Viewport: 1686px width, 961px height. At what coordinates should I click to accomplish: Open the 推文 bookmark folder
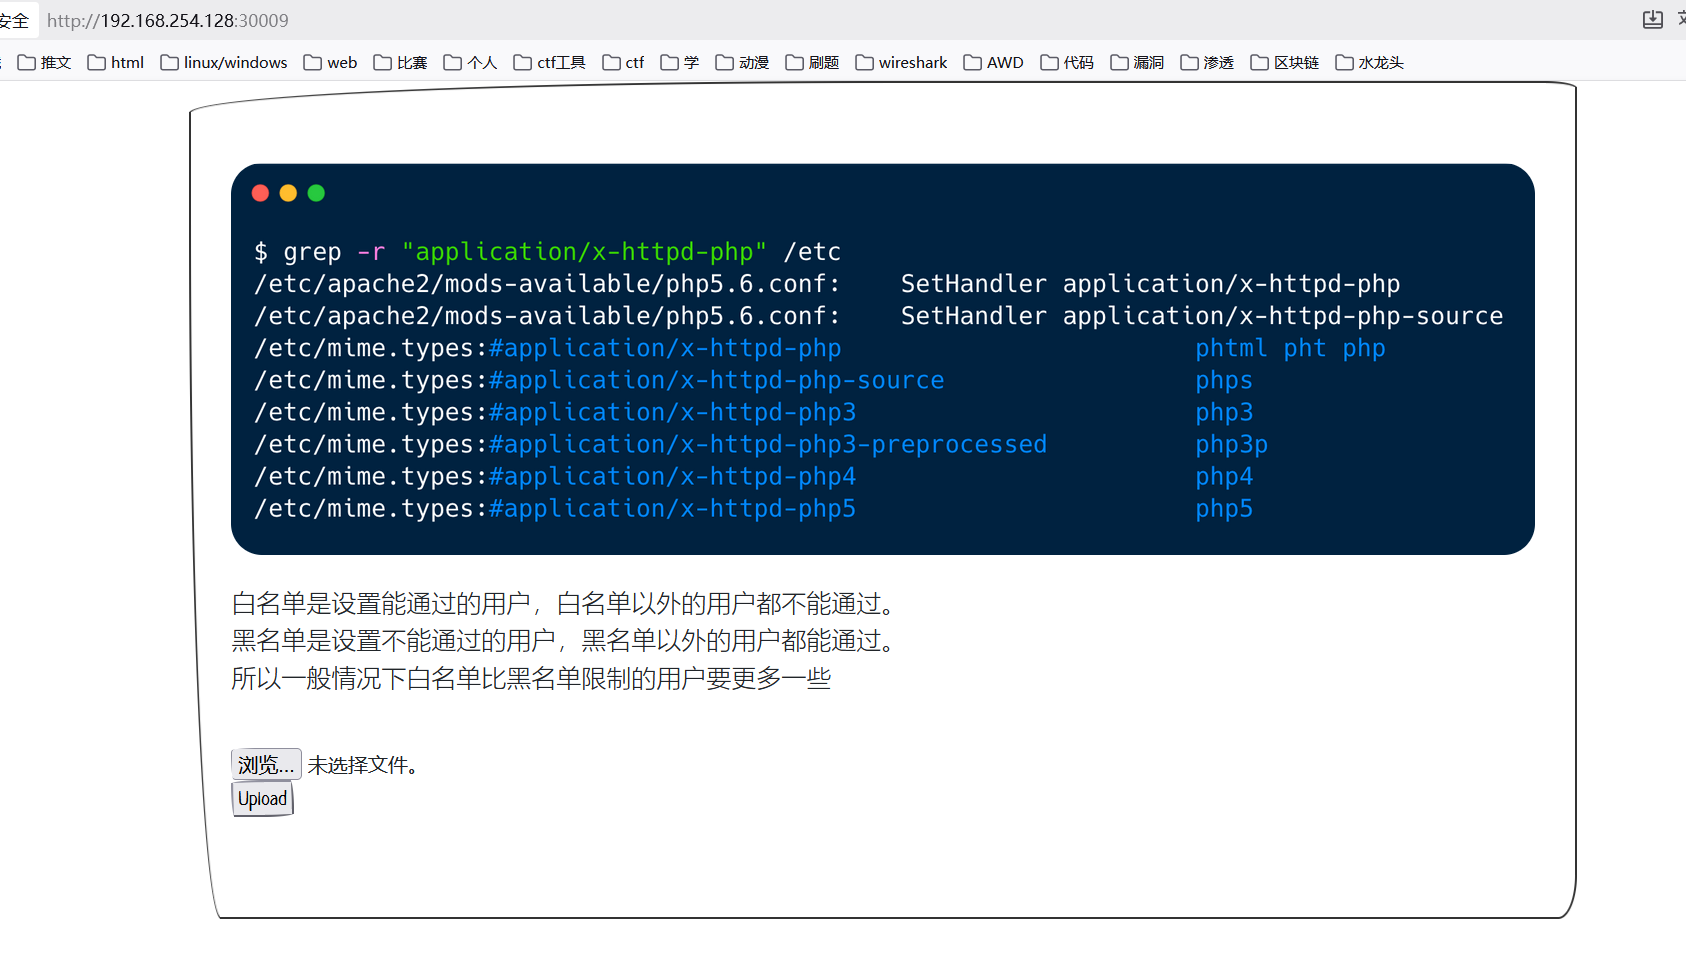(x=45, y=62)
